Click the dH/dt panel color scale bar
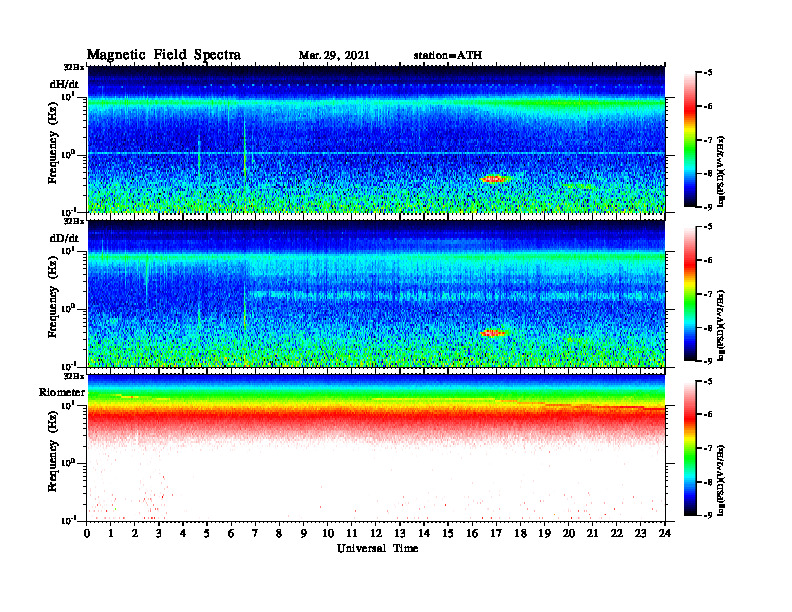Image resolution: width=792 pixels, height=612 pixels. pos(690,140)
